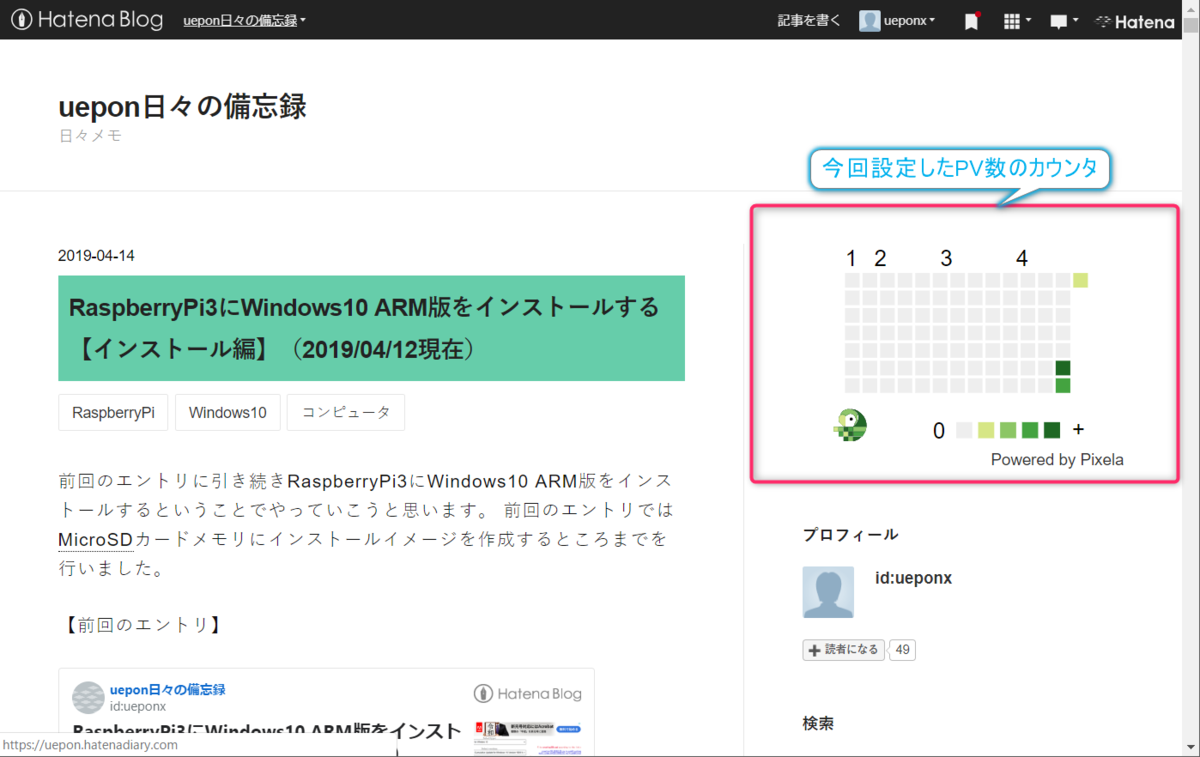Open the uepon日々の備忘録 blog title
The image size is (1200, 757).
(x=182, y=105)
